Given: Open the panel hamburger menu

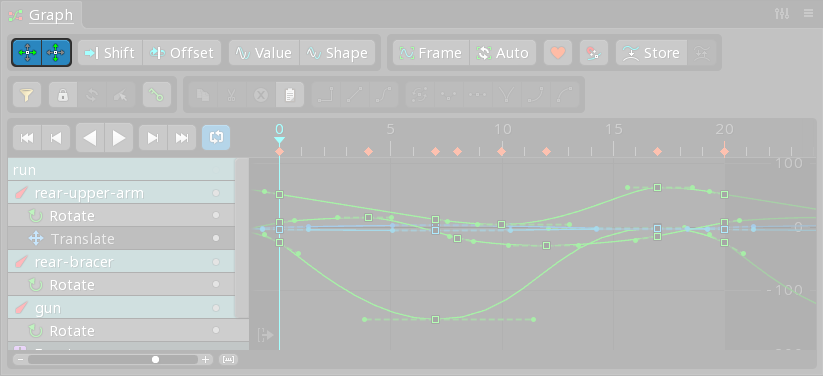Looking at the screenshot, I should (x=808, y=14).
